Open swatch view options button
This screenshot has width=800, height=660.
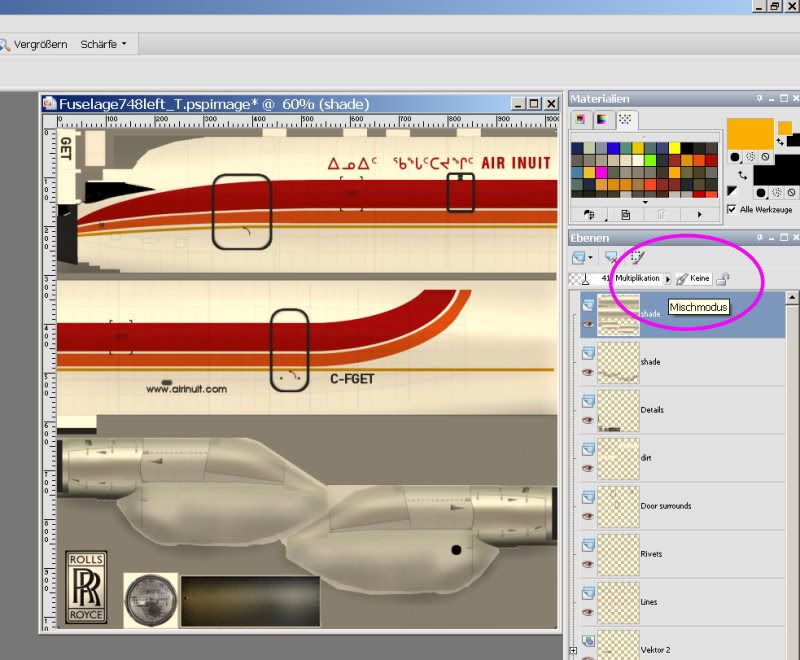click(590, 215)
